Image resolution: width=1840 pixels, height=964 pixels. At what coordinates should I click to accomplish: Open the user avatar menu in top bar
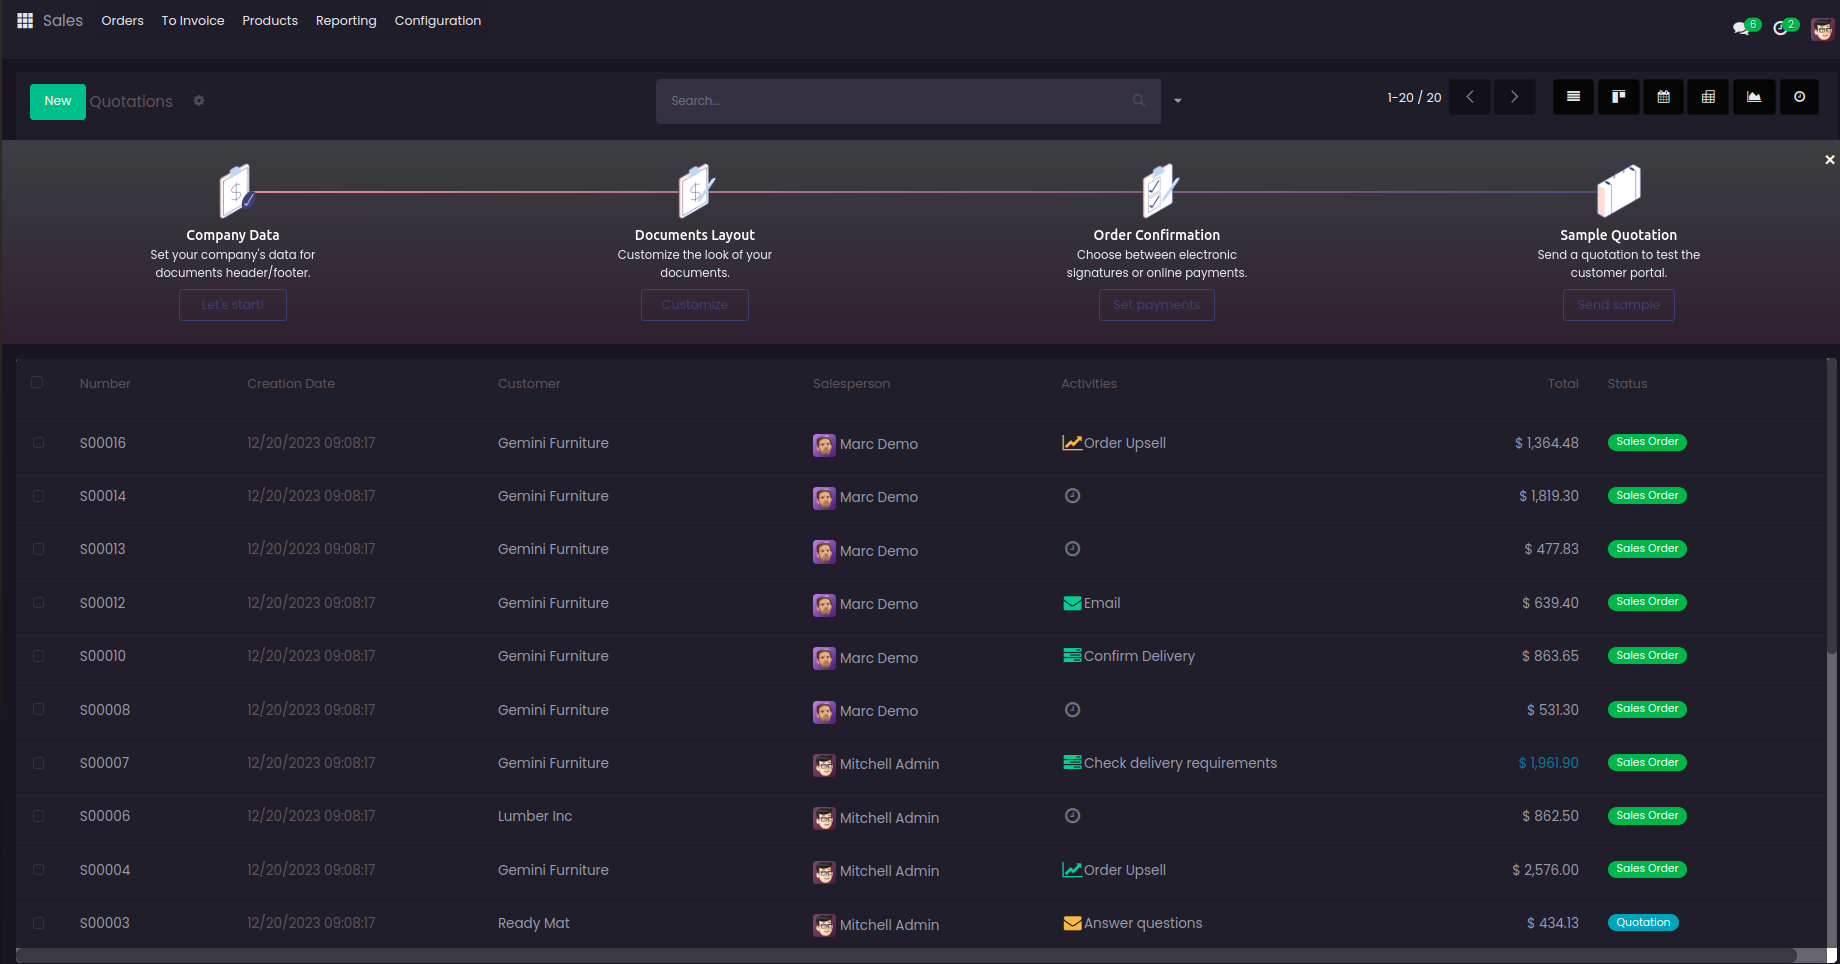[1822, 29]
